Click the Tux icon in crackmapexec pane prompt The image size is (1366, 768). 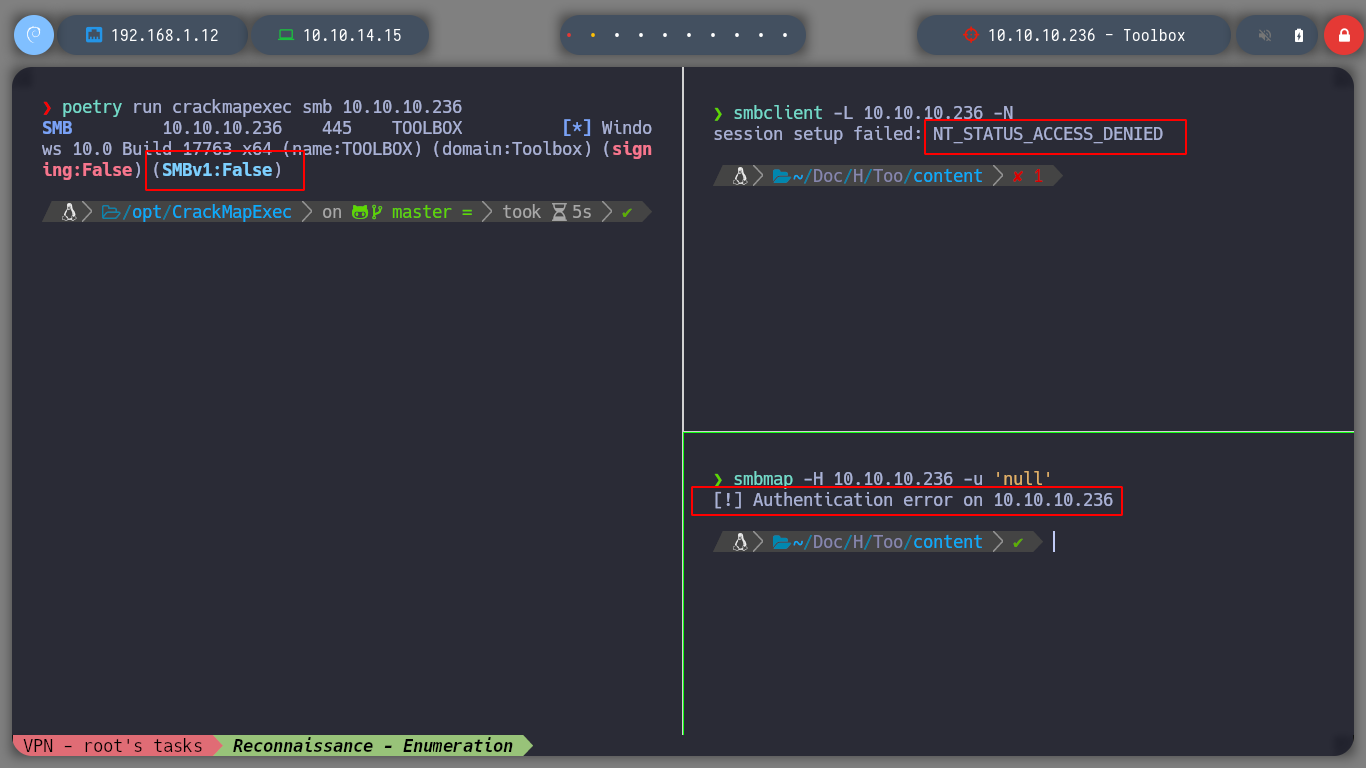69,212
